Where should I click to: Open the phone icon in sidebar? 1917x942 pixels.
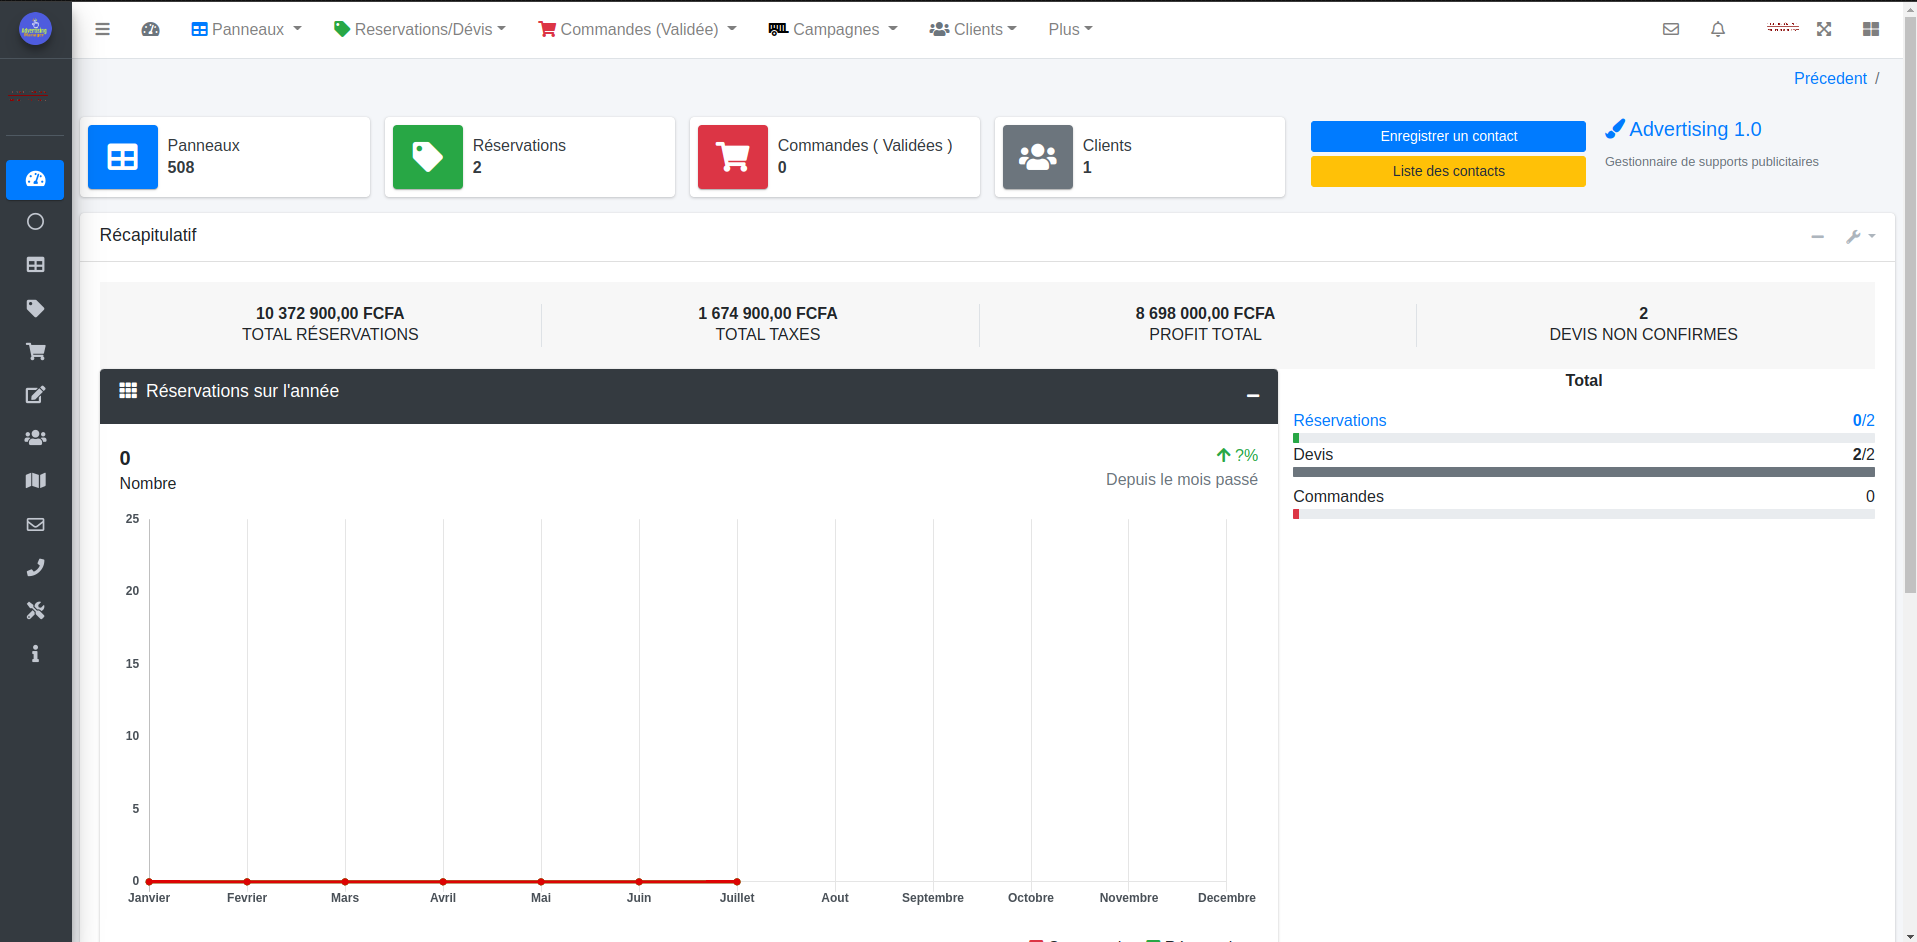(35, 567)
